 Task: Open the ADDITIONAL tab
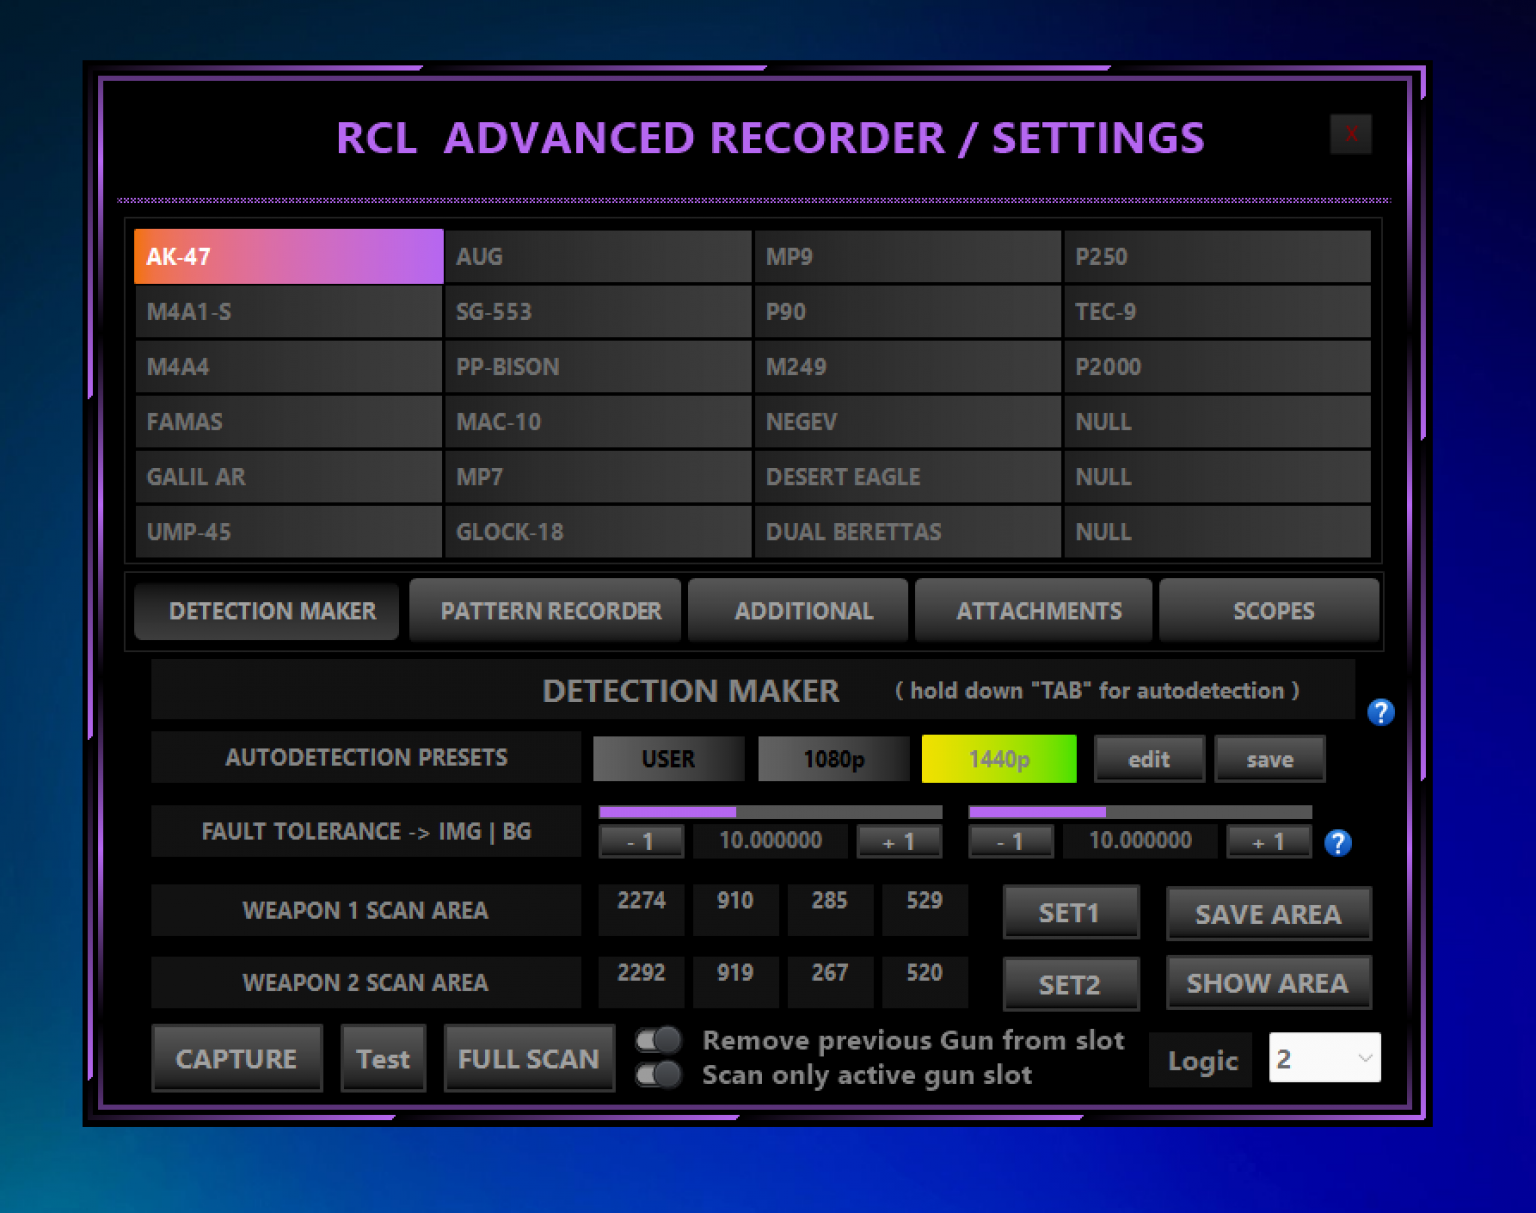point(798,610)
